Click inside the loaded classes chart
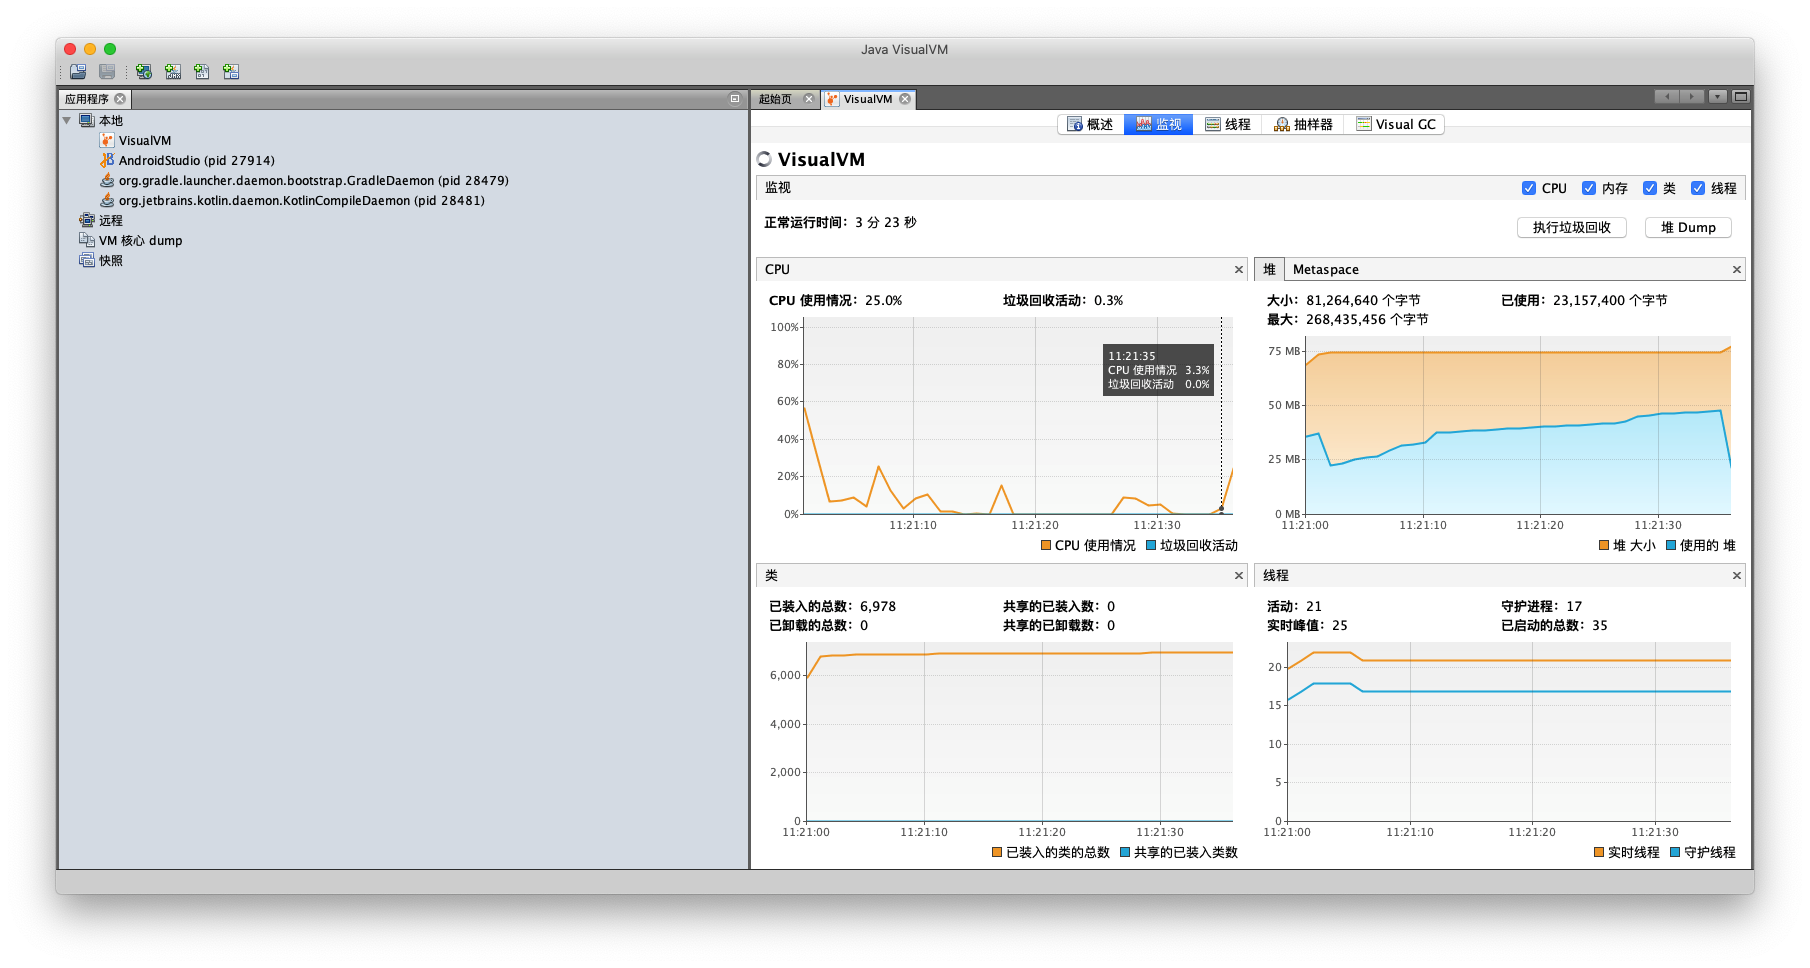The image size is (1810, 968). [1019, 732]
